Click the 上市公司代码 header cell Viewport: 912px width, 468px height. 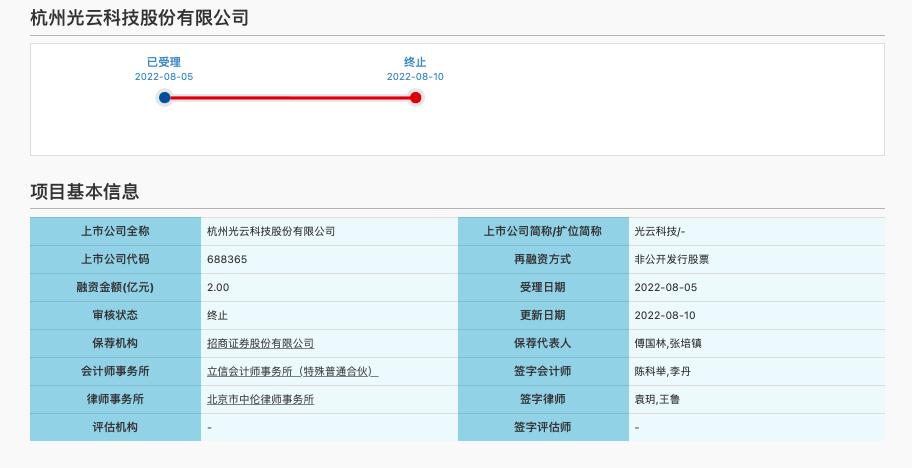(x=115, y=259)
